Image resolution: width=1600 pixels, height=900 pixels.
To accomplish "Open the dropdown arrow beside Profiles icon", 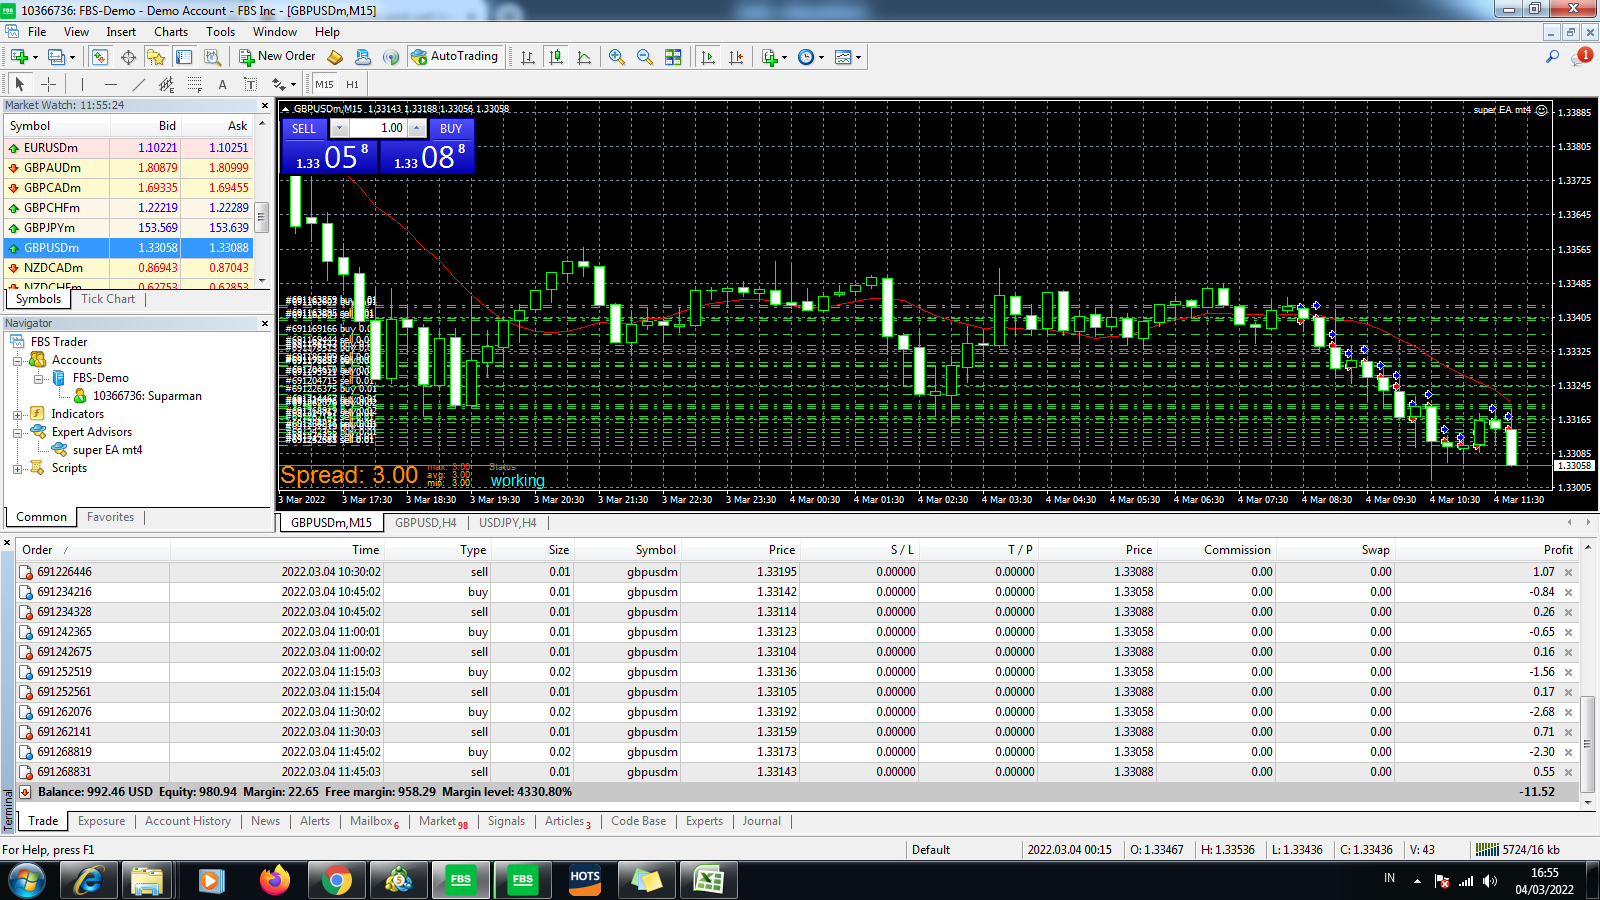I will click(72, 57).
